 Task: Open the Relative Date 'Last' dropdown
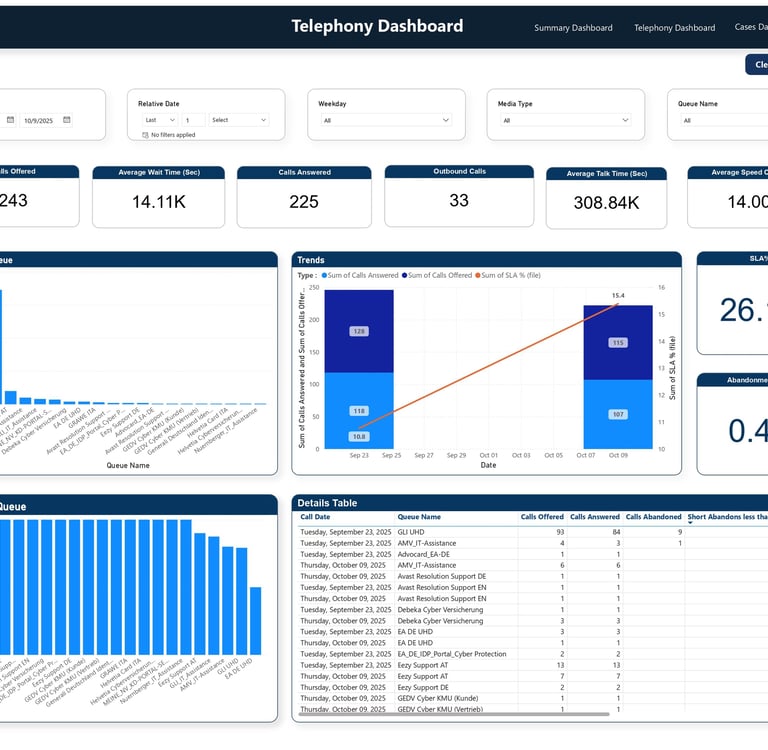click(x=160, y=120)
